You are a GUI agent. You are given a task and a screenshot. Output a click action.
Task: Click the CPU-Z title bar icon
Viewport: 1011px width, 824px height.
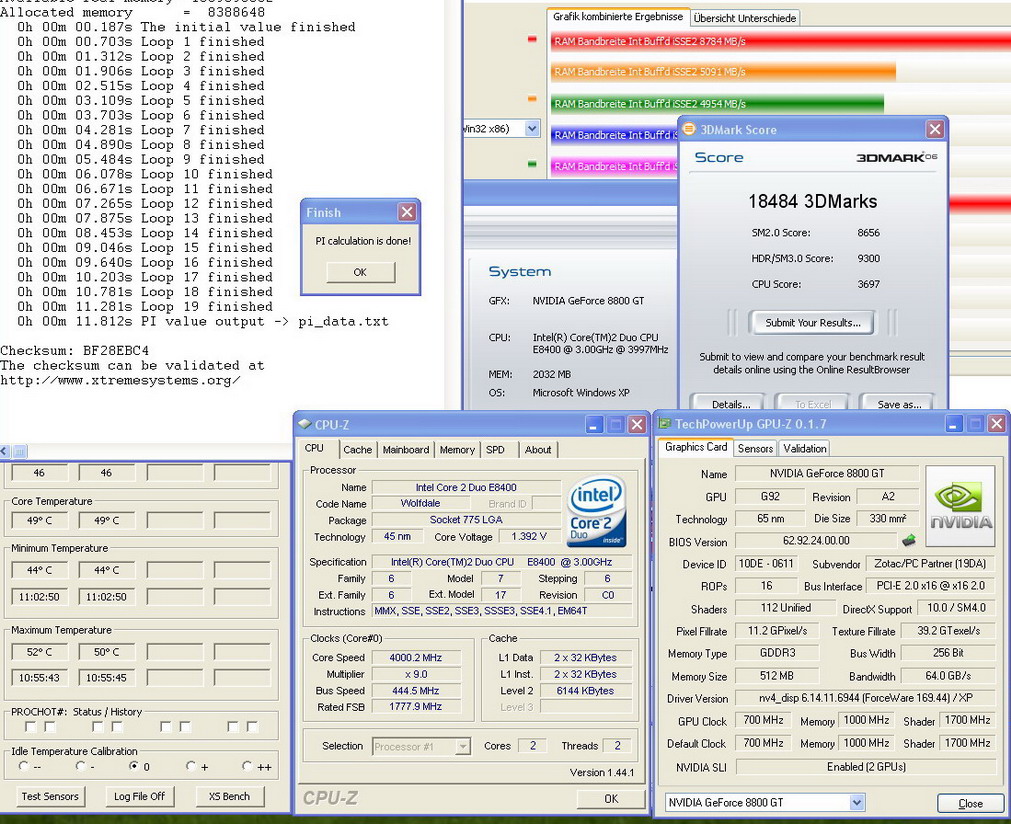point(305,424)
